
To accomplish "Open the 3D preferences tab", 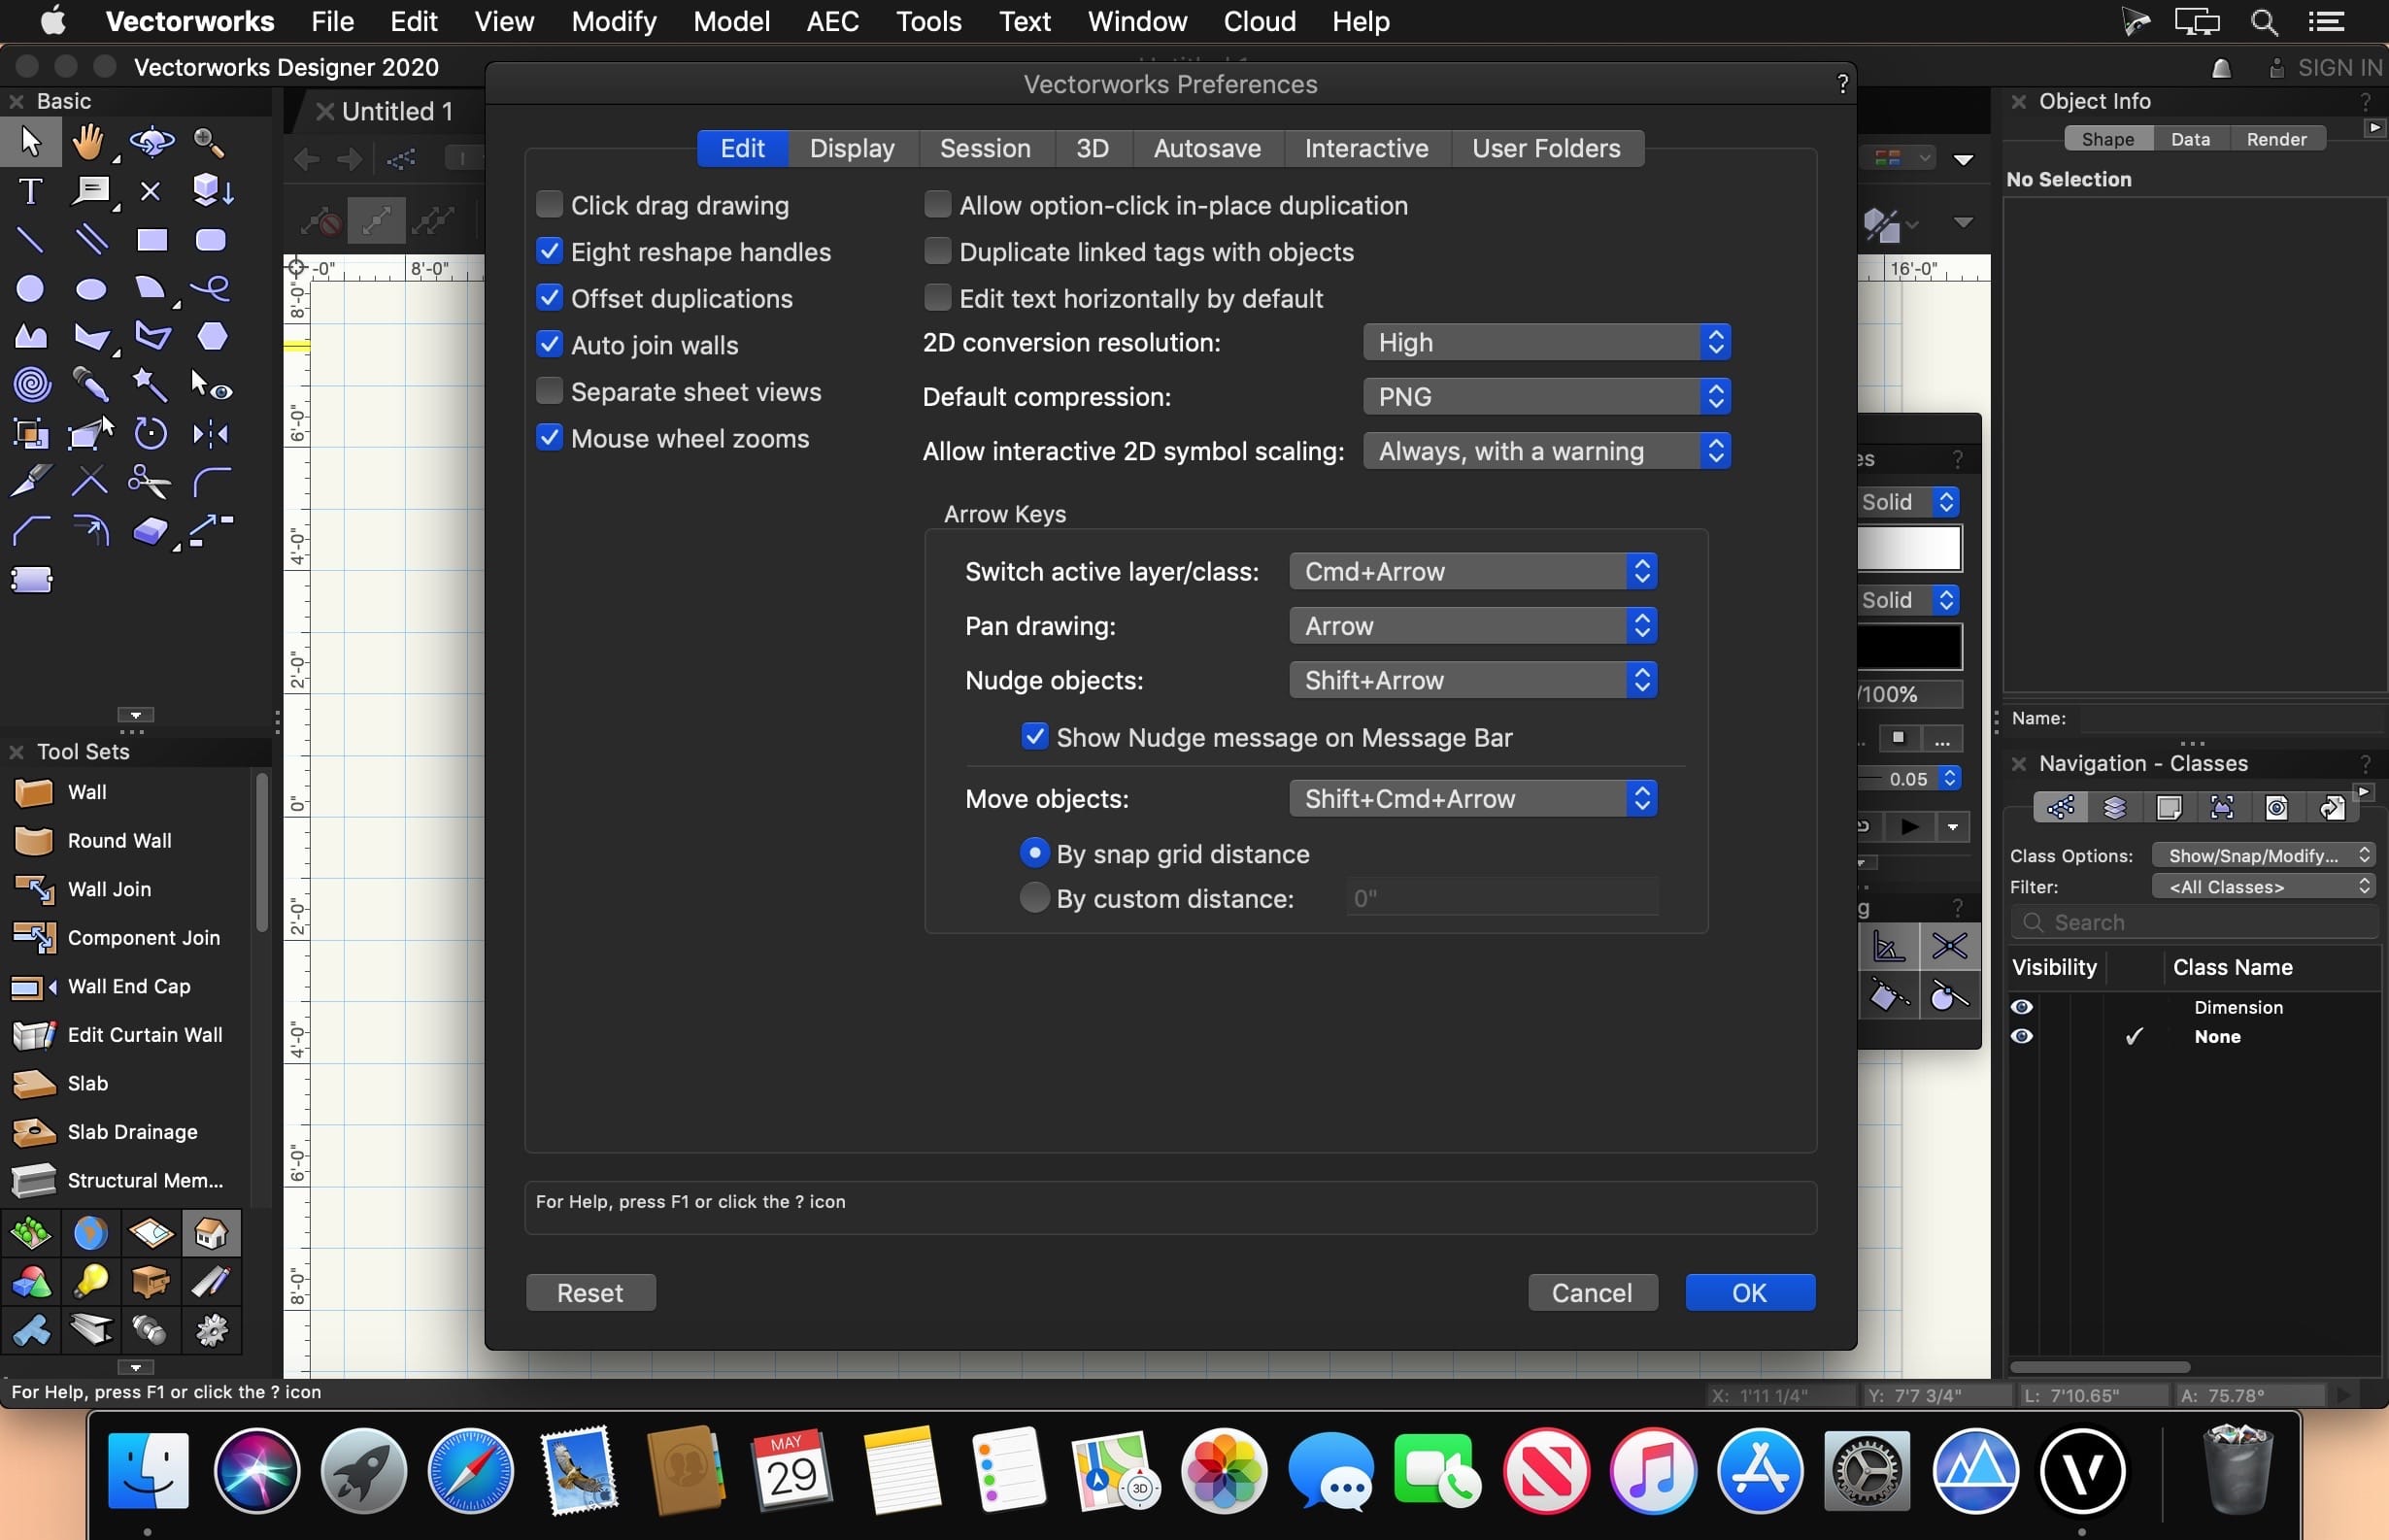I will point(1092,149).
